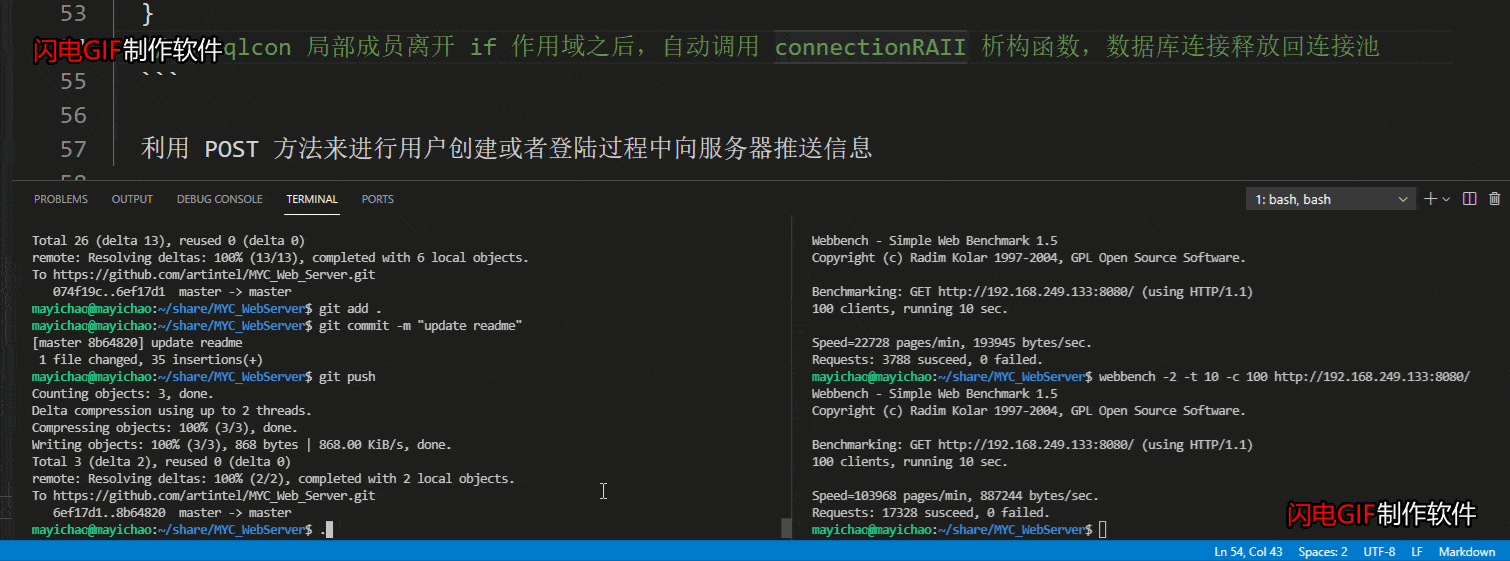Click 'Delta compression using up to 2 threads.'

(x=171, y=411)
